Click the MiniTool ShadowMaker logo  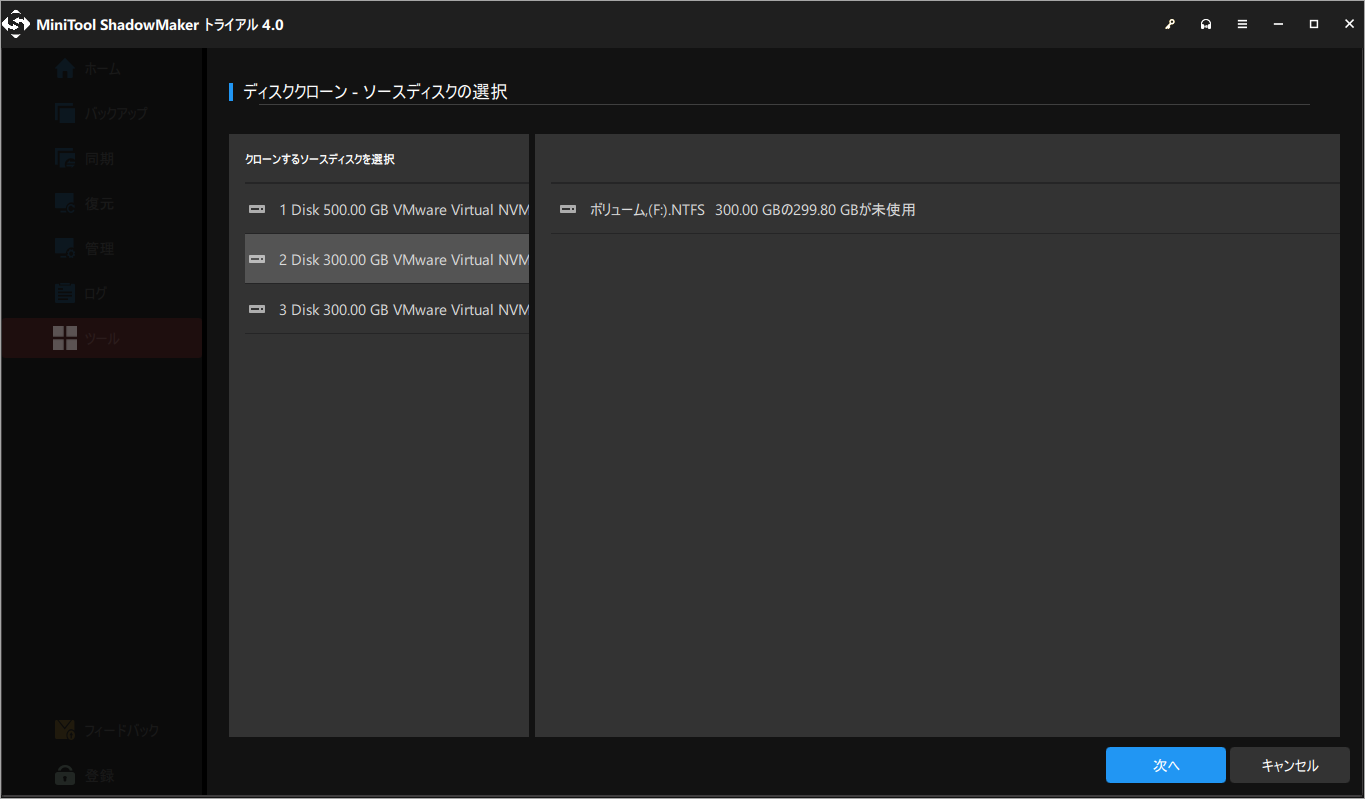point(17,23)
